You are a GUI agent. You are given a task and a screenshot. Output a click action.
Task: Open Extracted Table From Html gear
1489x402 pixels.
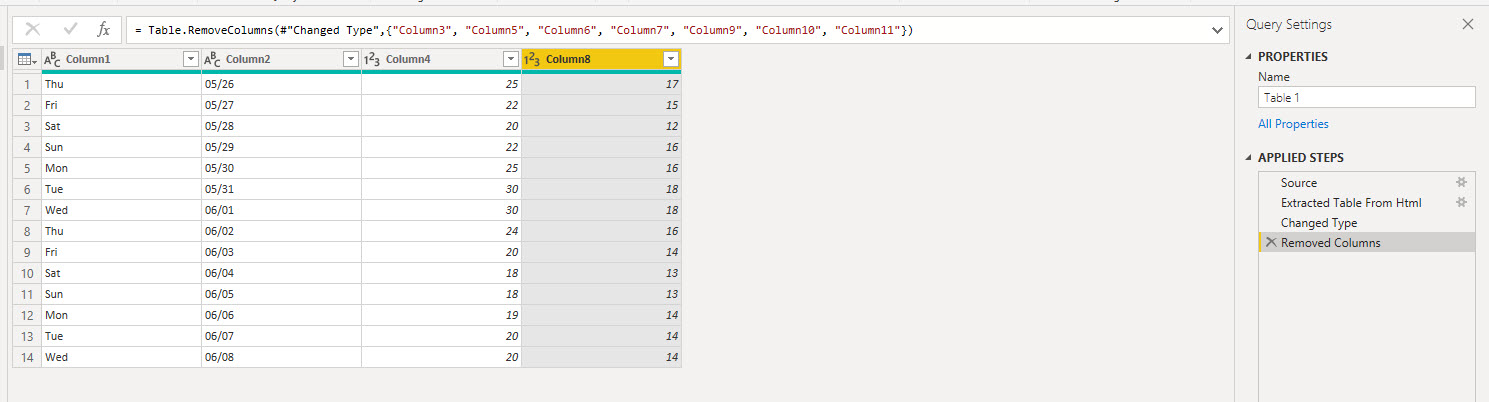click(x=1461, y=202)
